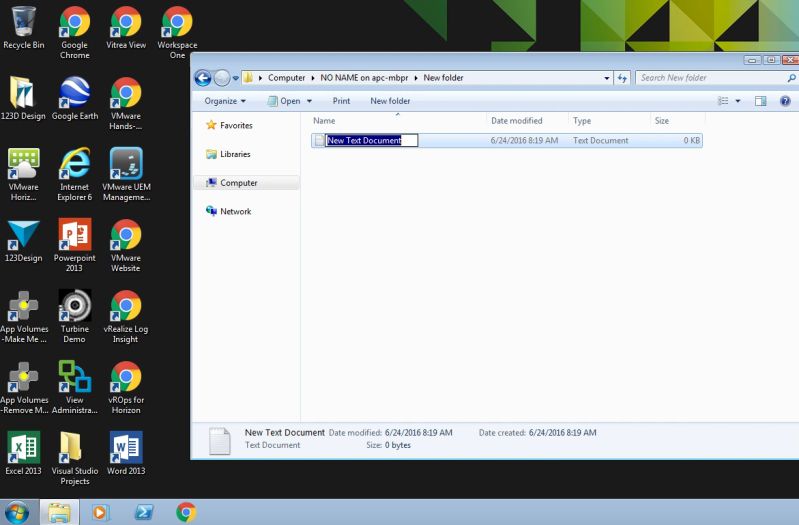This screenshot has width=799, height=525.
Task: Click the Search New folder box
Action: pyautogui.click(x=710, y=78)
